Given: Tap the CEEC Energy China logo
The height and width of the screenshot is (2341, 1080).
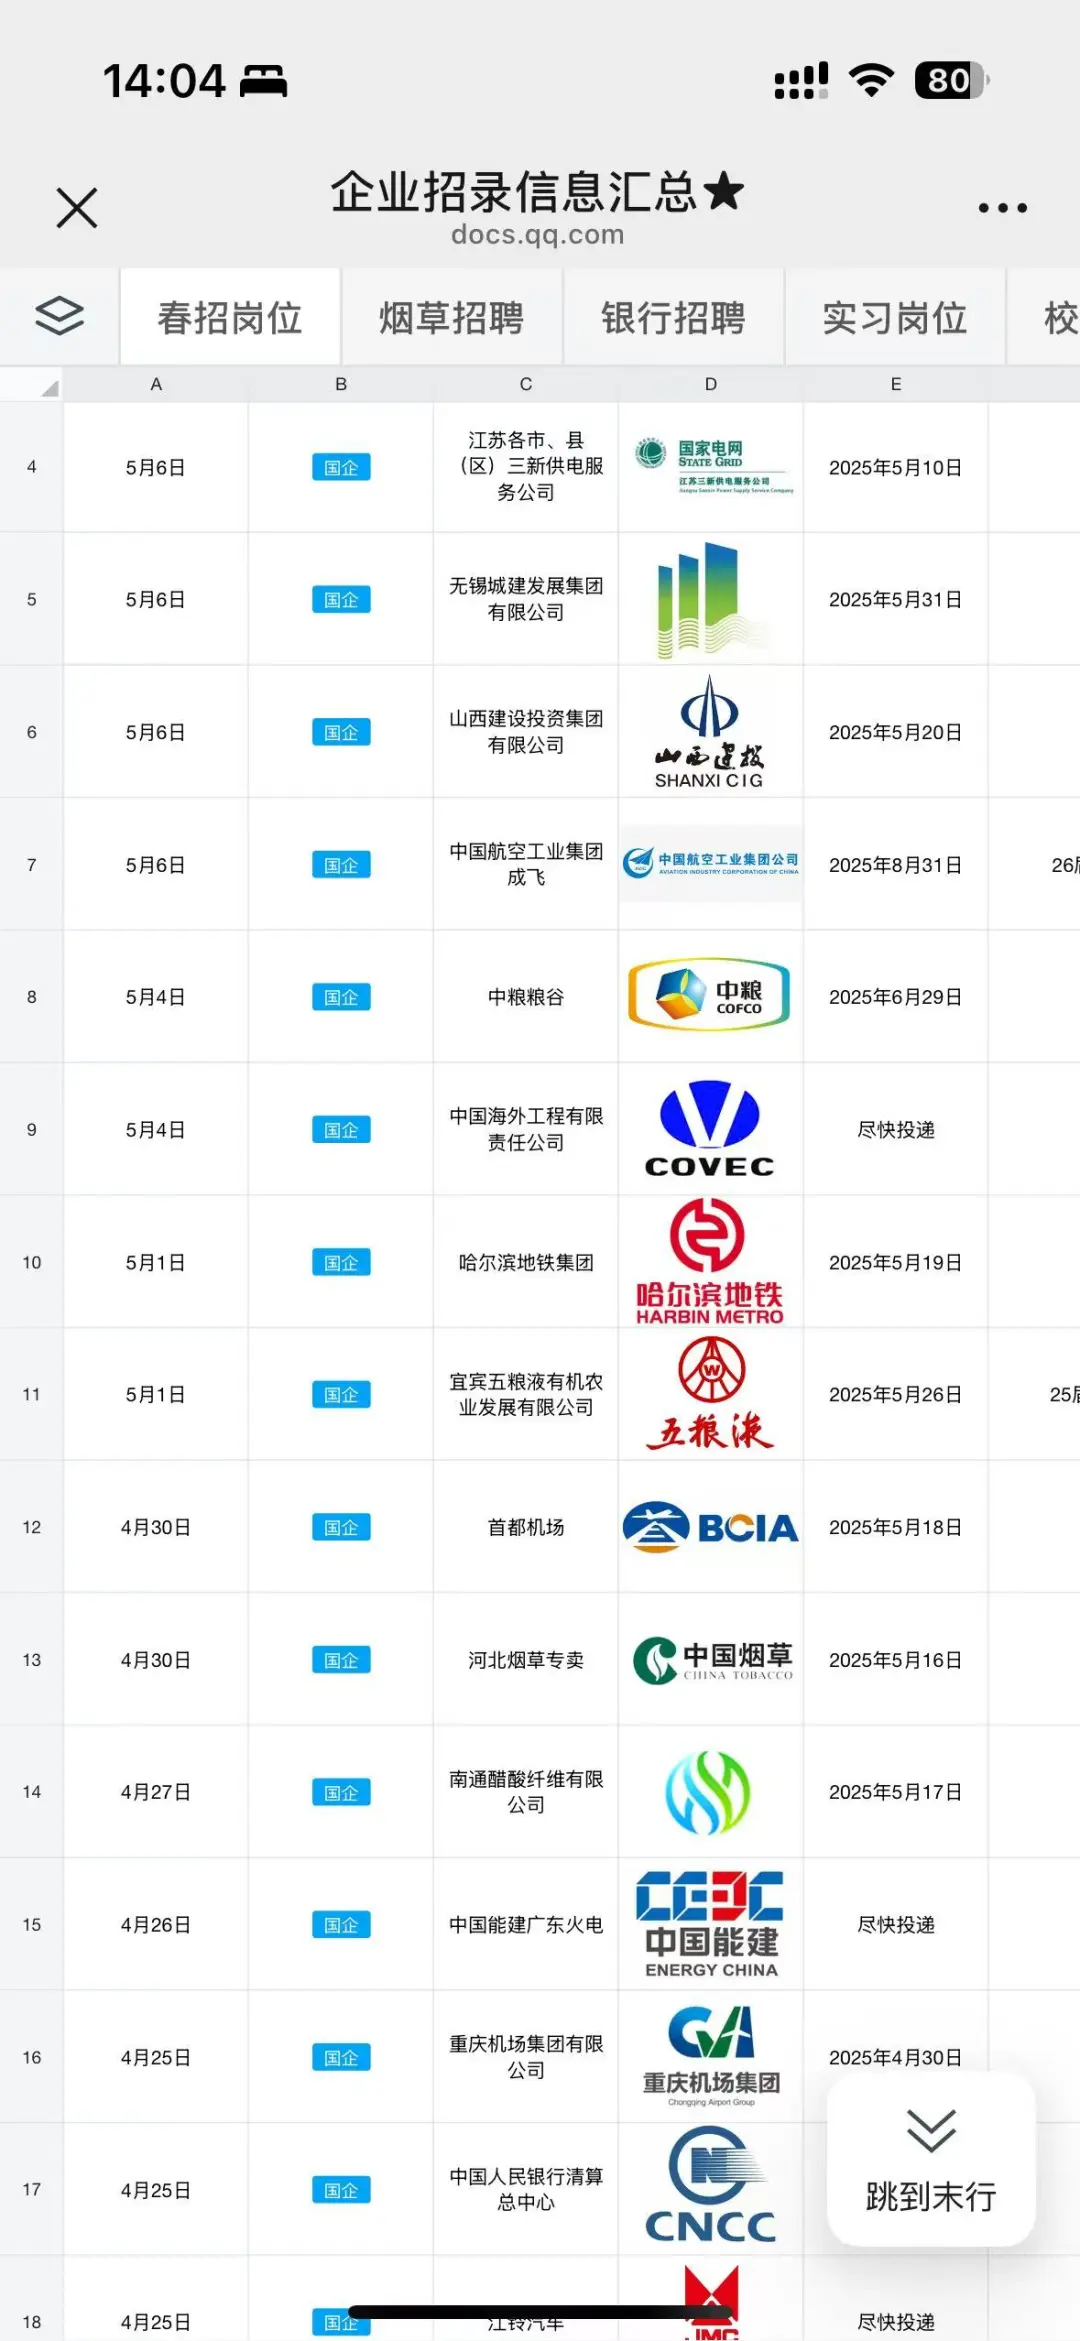Looking at the screenshot, I should (x=711, y=1924).
